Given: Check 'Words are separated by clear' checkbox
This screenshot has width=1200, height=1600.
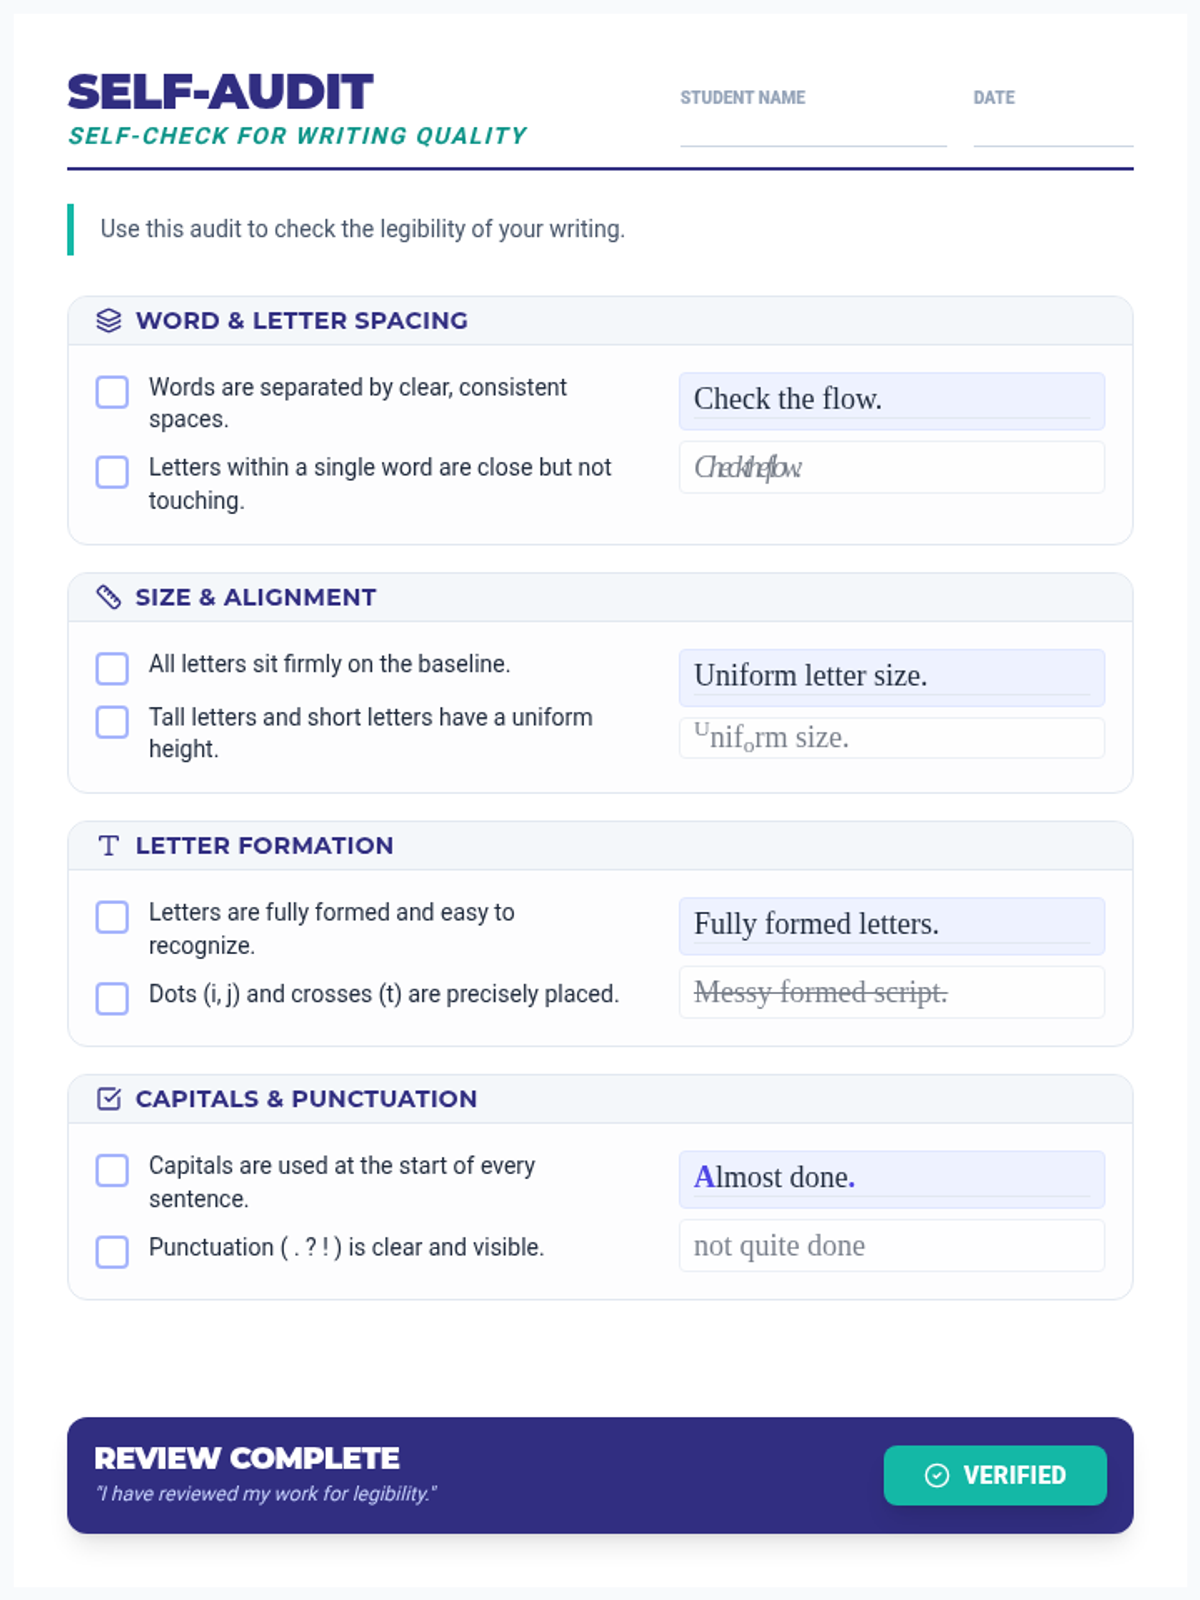Looking at the screenshot, I should 112,392.
